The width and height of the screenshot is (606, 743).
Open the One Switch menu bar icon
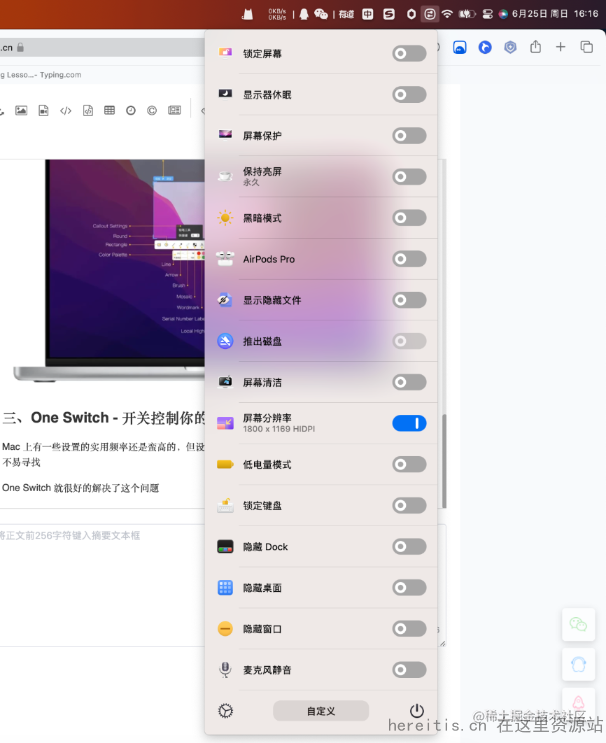430,14
